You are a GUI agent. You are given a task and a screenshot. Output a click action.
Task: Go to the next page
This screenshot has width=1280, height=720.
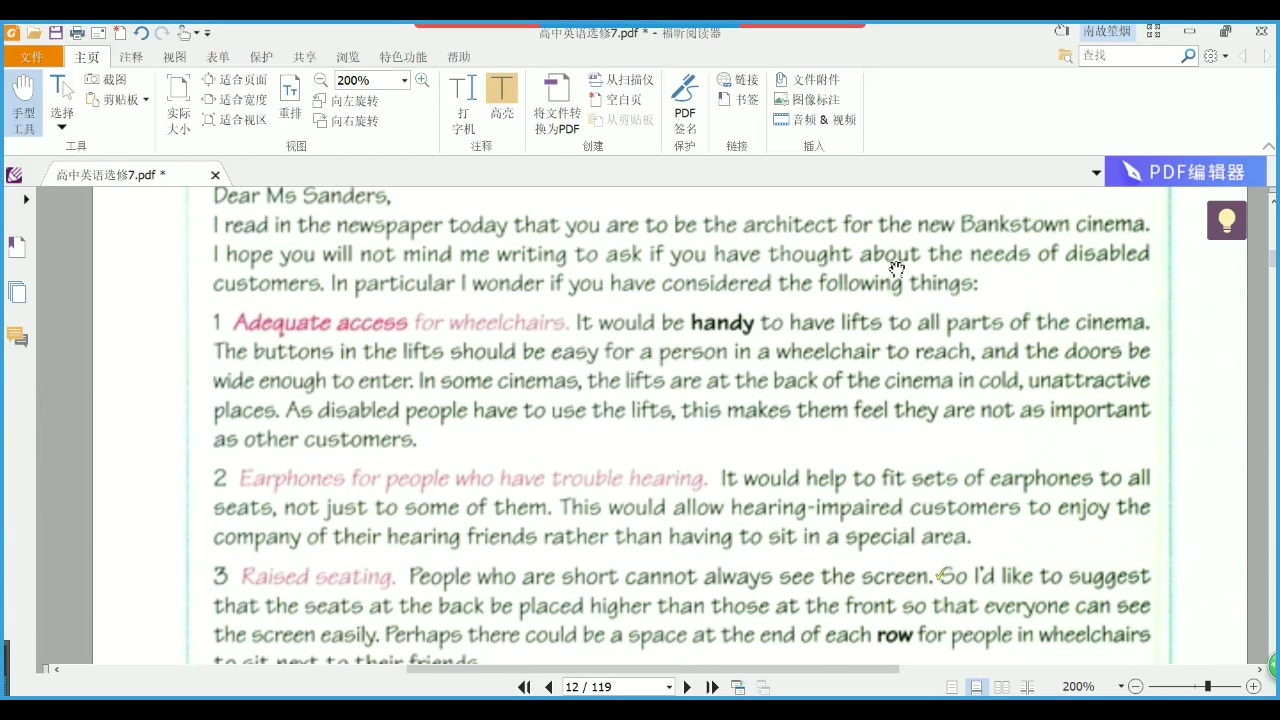(687, 687)
